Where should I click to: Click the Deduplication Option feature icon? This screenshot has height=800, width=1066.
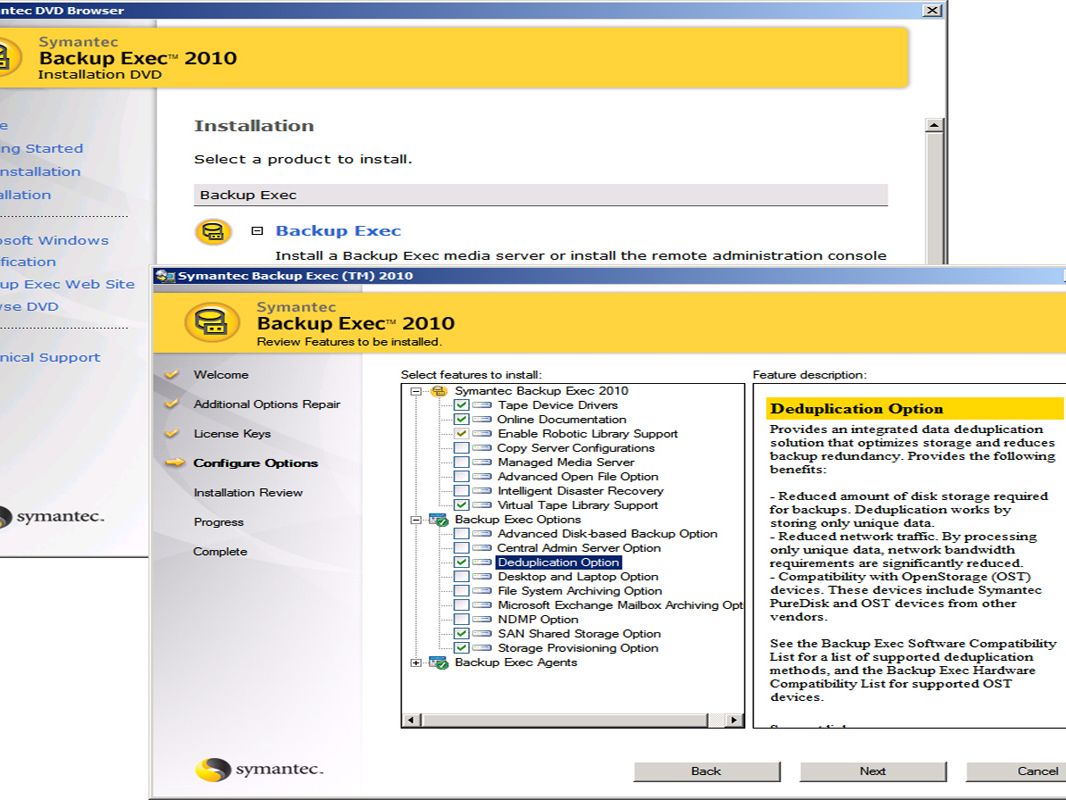pos(482,562)
